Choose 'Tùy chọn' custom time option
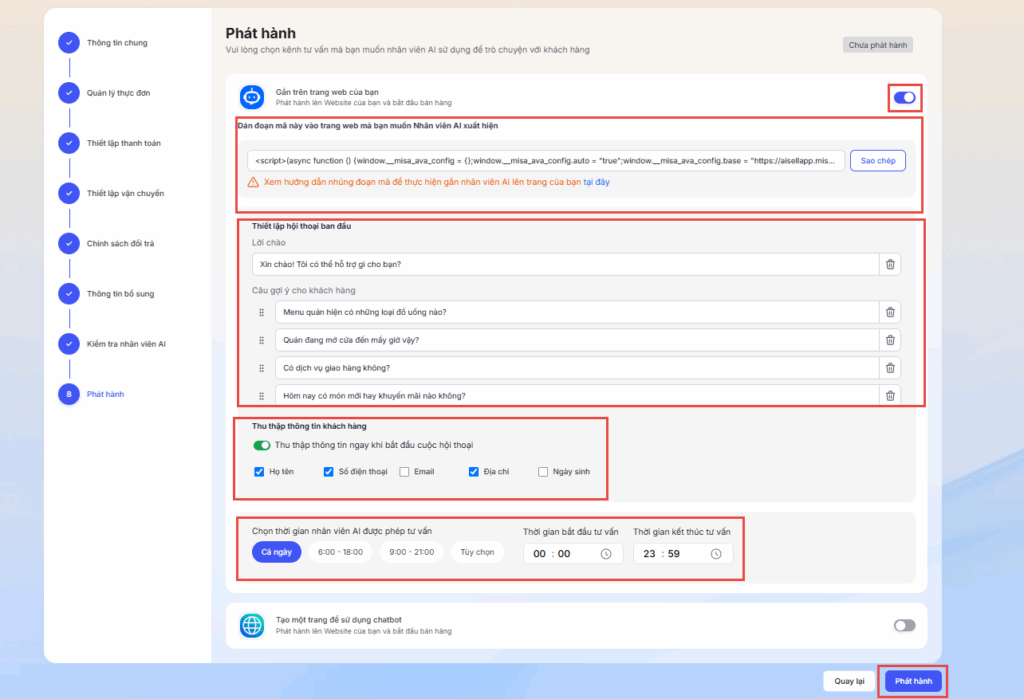This screenshot has height=699, width=1024. tap(477, 552)
